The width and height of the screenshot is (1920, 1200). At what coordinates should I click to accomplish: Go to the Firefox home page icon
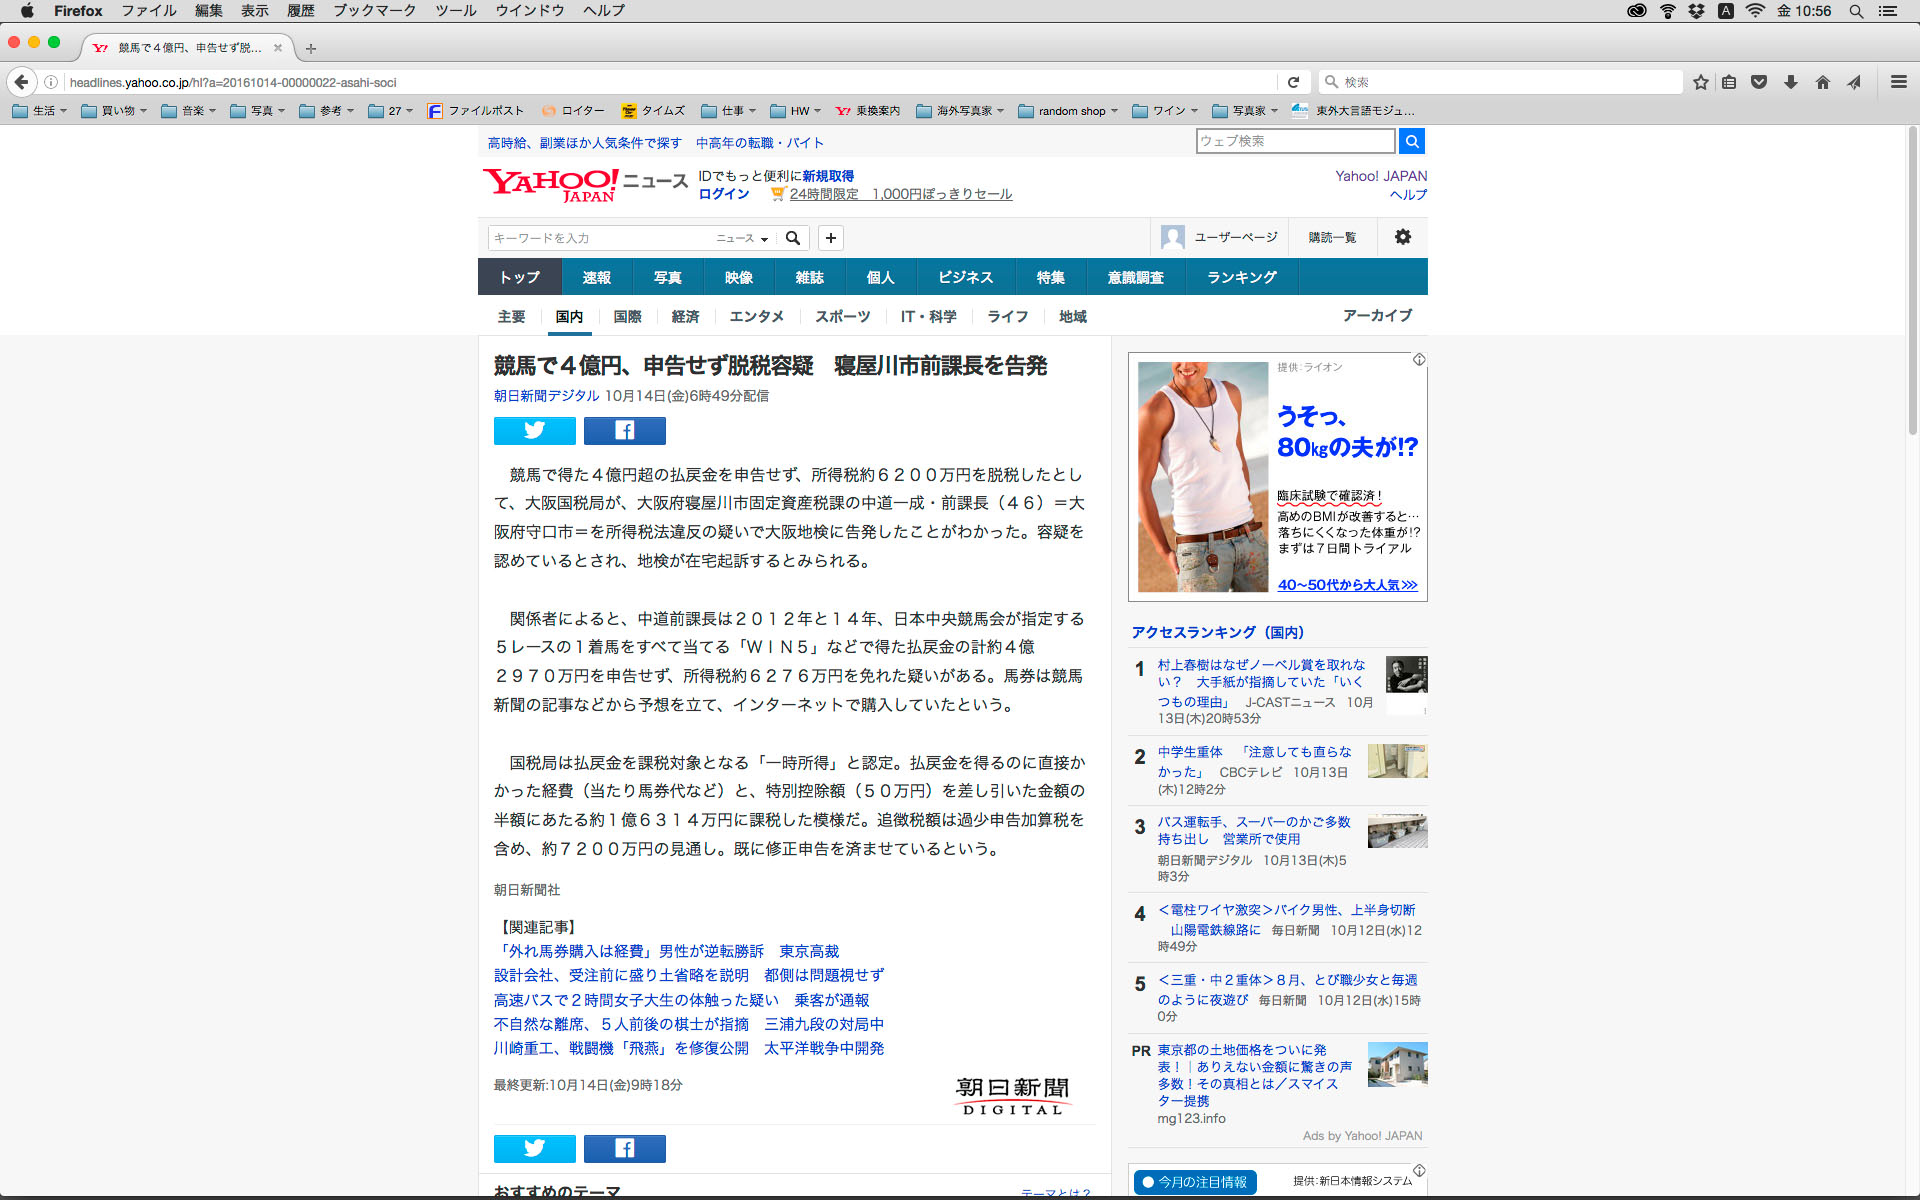[1822, 82]
